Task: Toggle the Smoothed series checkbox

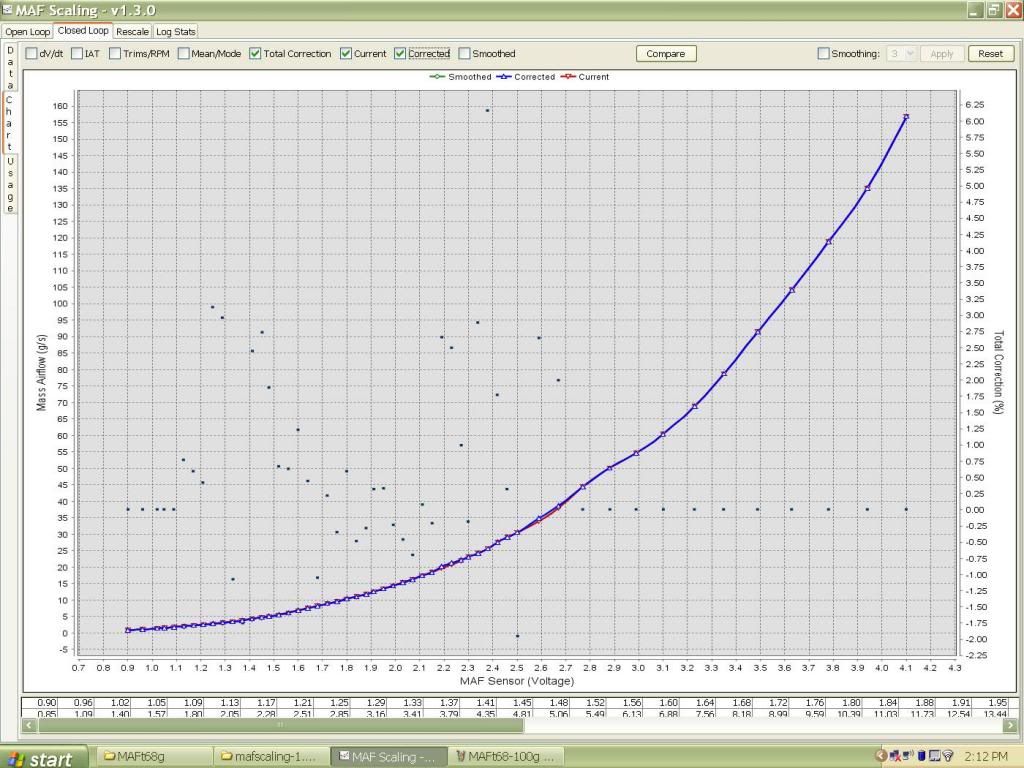Action: (x=465, y=54)
